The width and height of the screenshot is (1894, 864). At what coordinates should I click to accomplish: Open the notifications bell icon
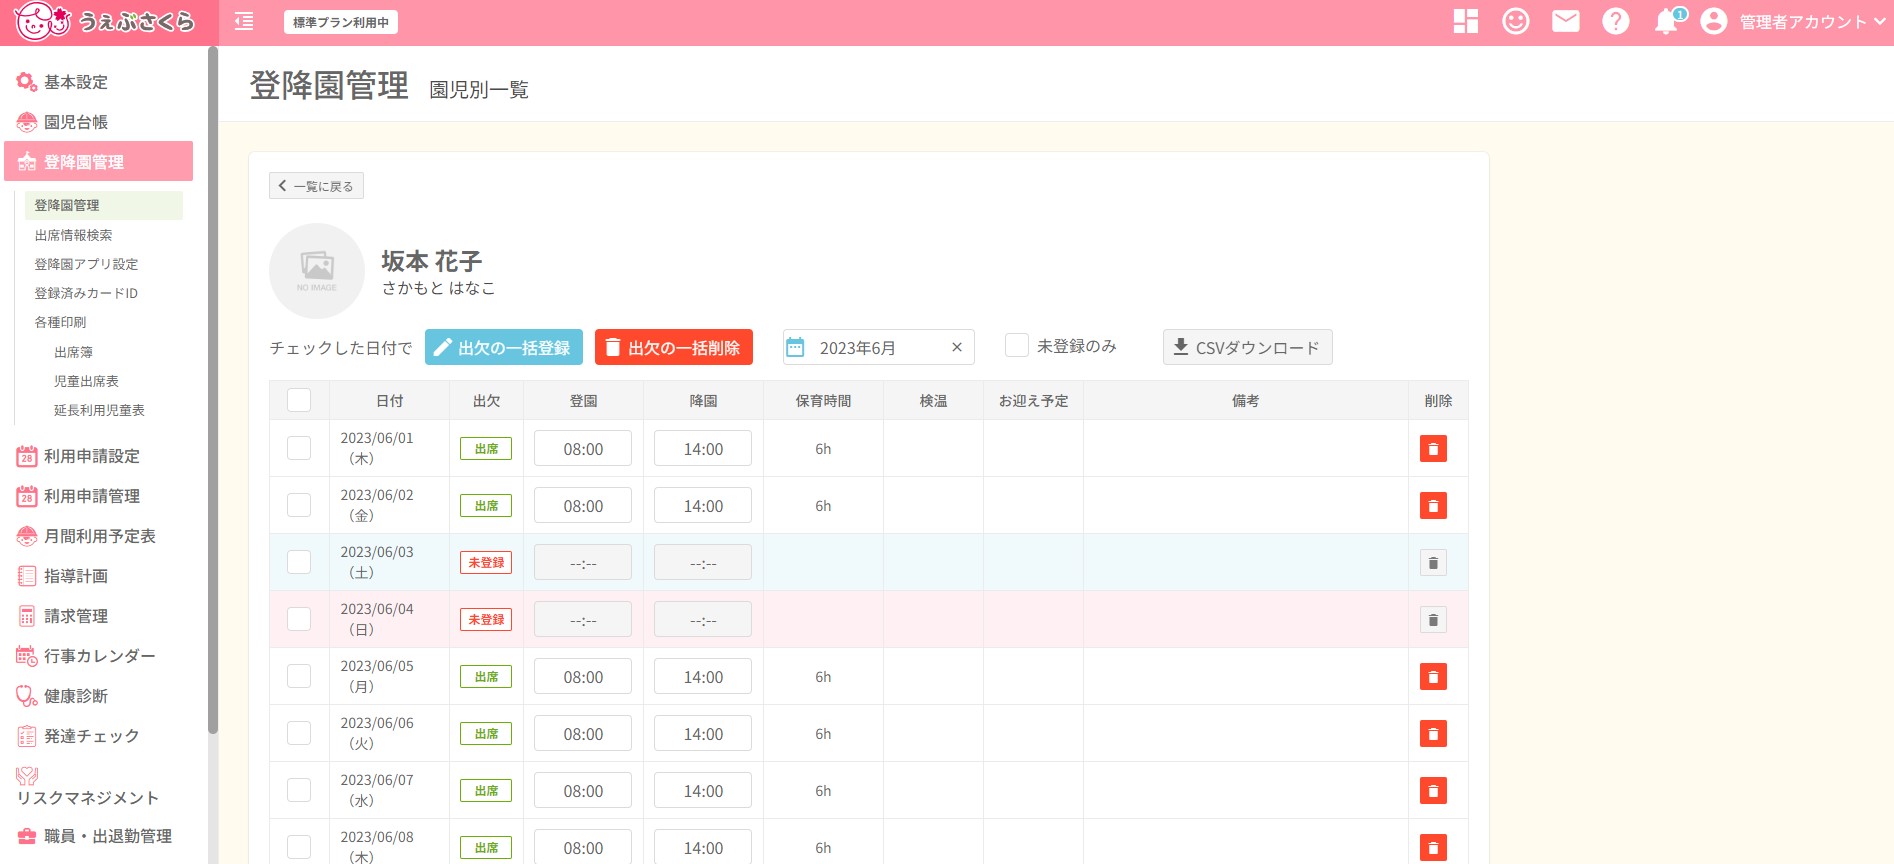point(1667,21)
